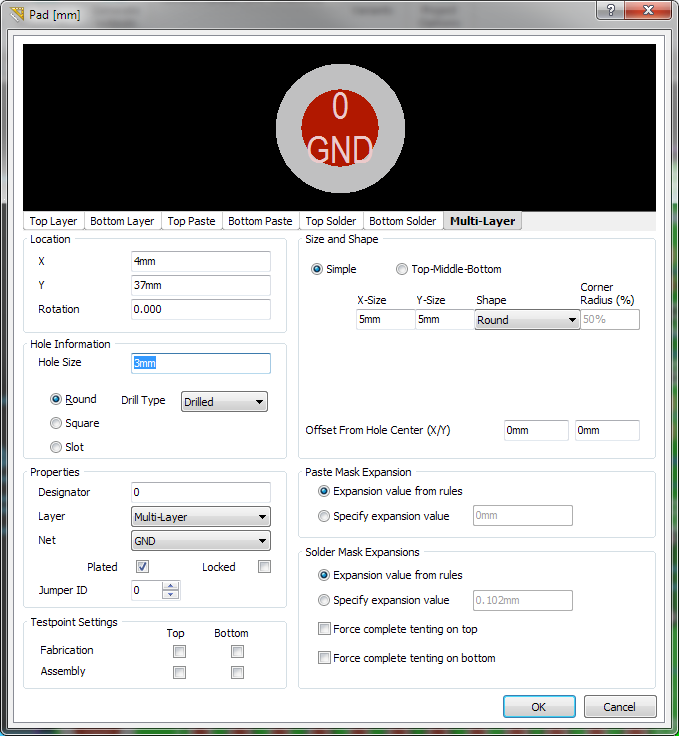The height and width of the screenshot is (736, 679).
Task: Enable the Locked checkbox
Action: click(264, 567)
